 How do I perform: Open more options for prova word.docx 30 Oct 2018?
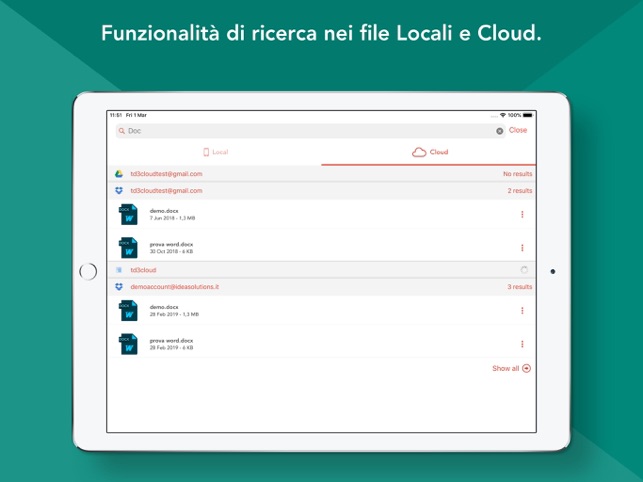click(522, 247)
